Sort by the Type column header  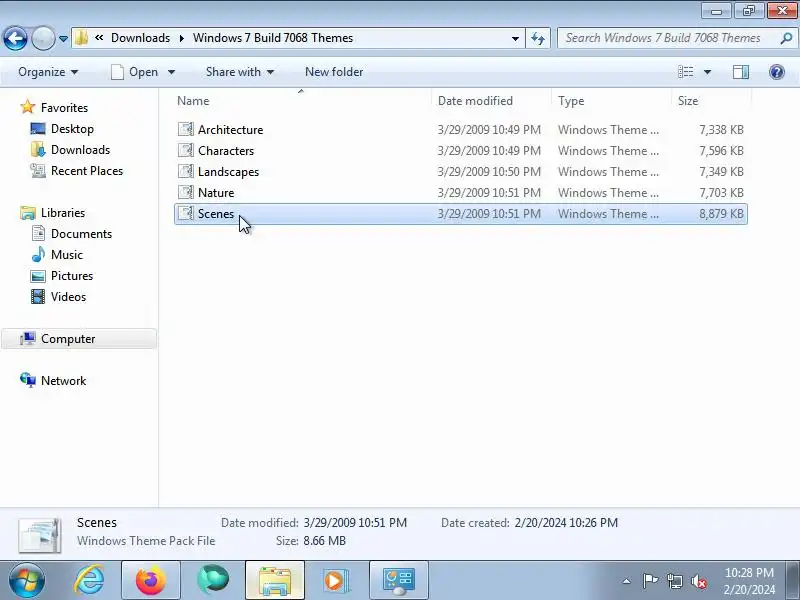611,101
